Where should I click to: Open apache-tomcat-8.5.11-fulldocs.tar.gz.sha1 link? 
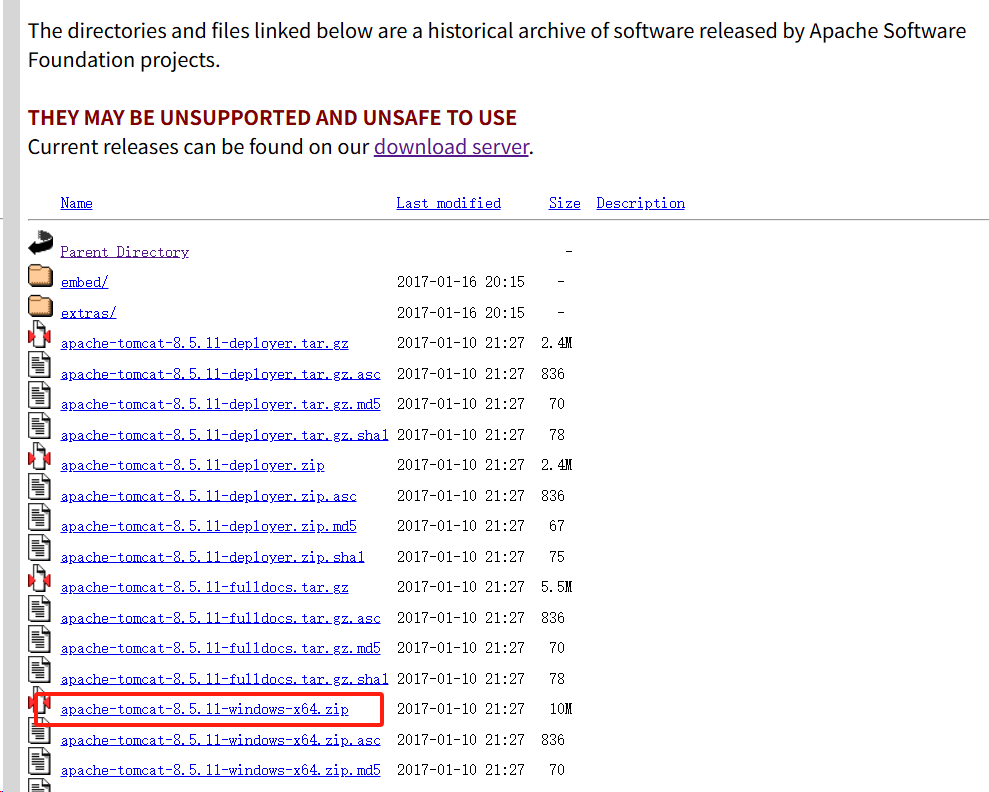225,679
